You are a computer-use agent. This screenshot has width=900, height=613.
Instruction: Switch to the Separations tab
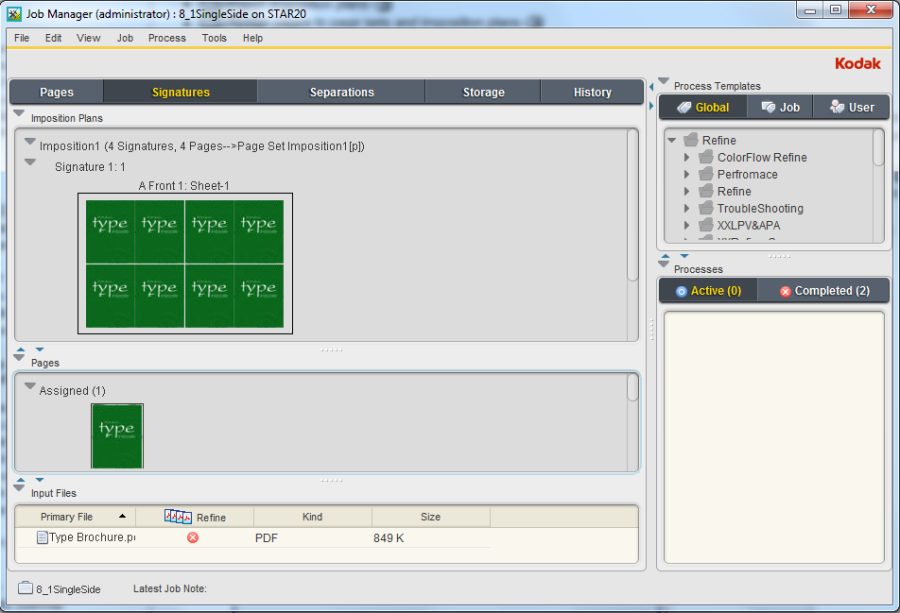341,92
